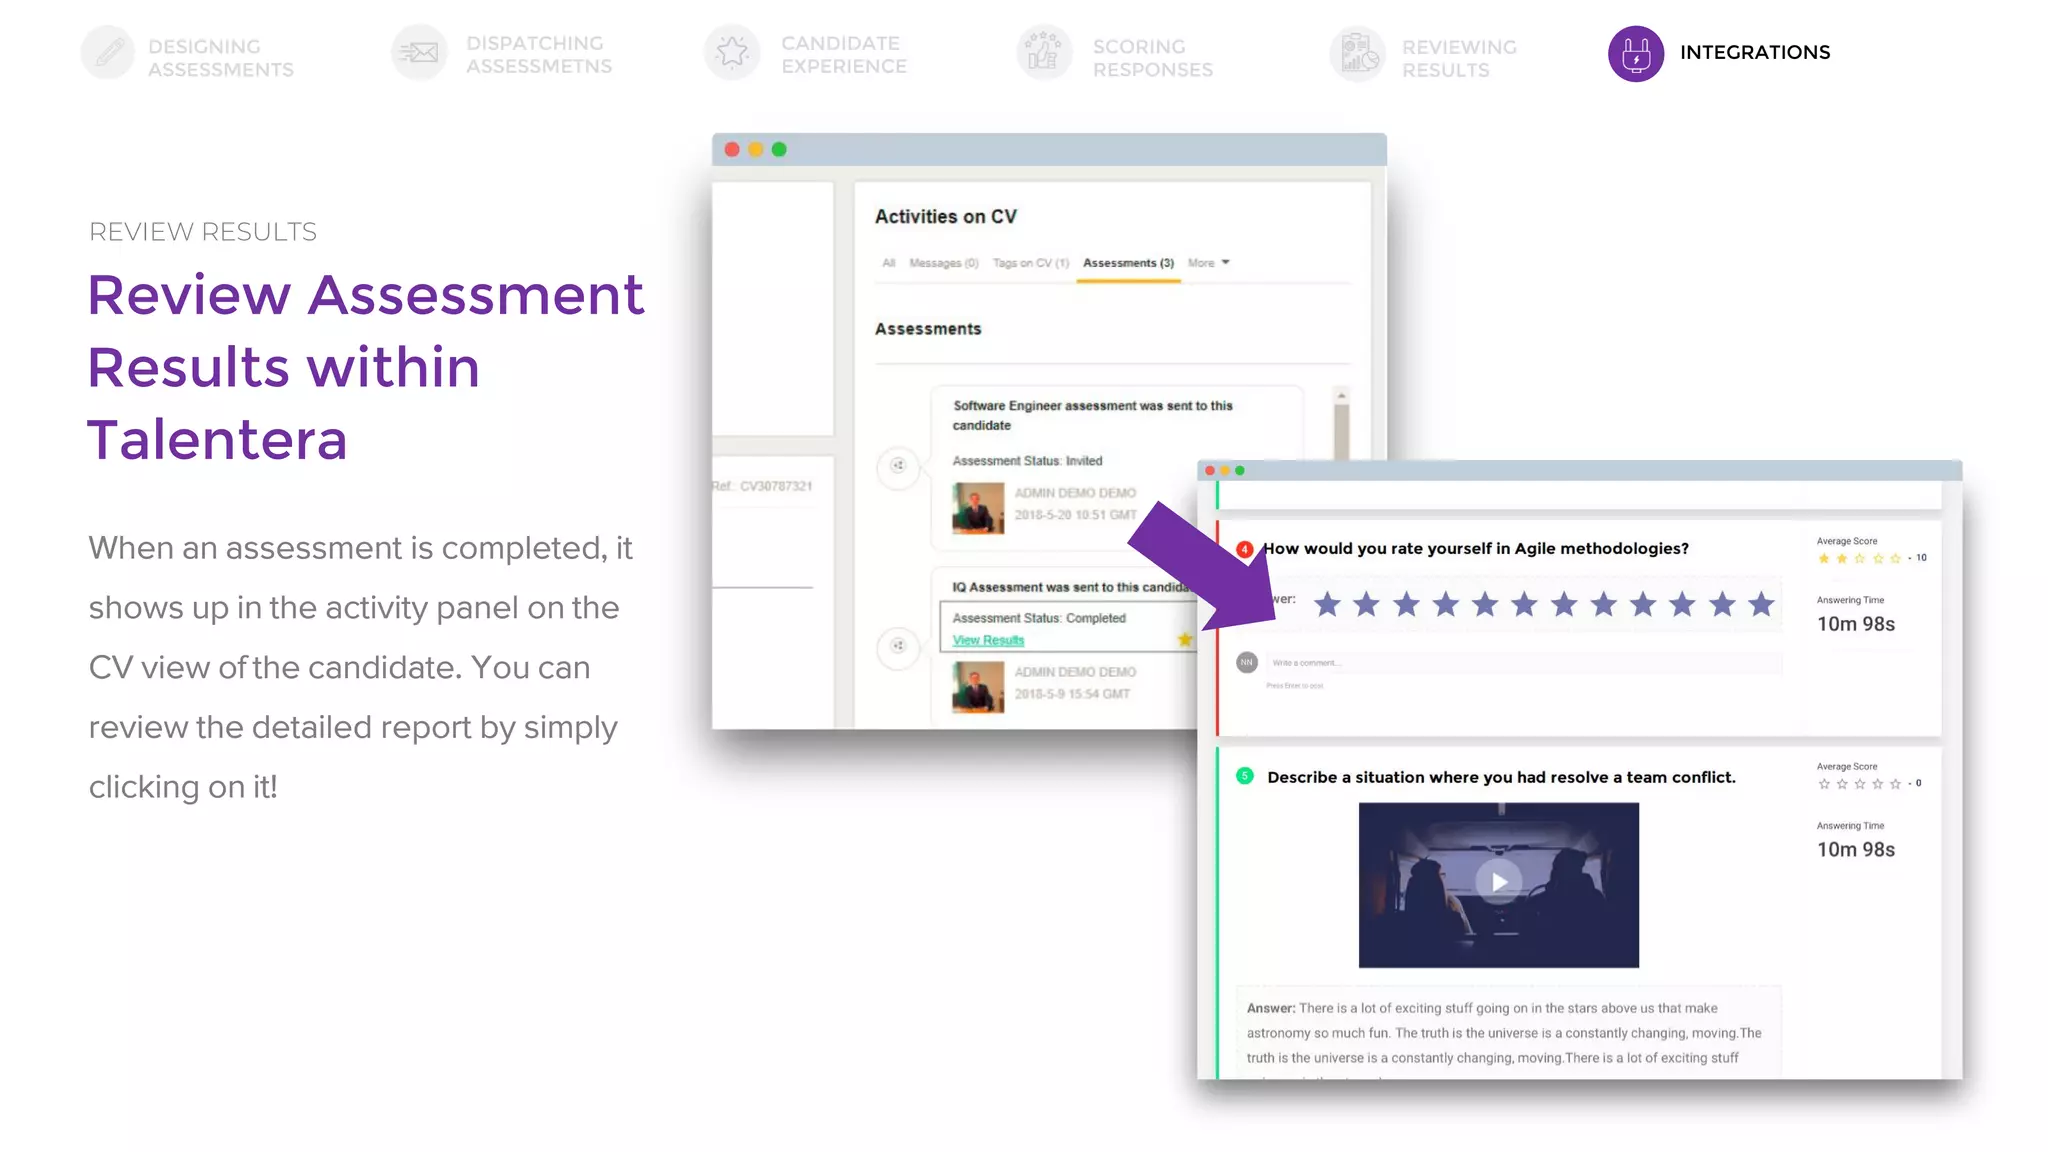2048x1152 pixels.
Task: Click the assessments list scrollbar
Action: 1341,432
